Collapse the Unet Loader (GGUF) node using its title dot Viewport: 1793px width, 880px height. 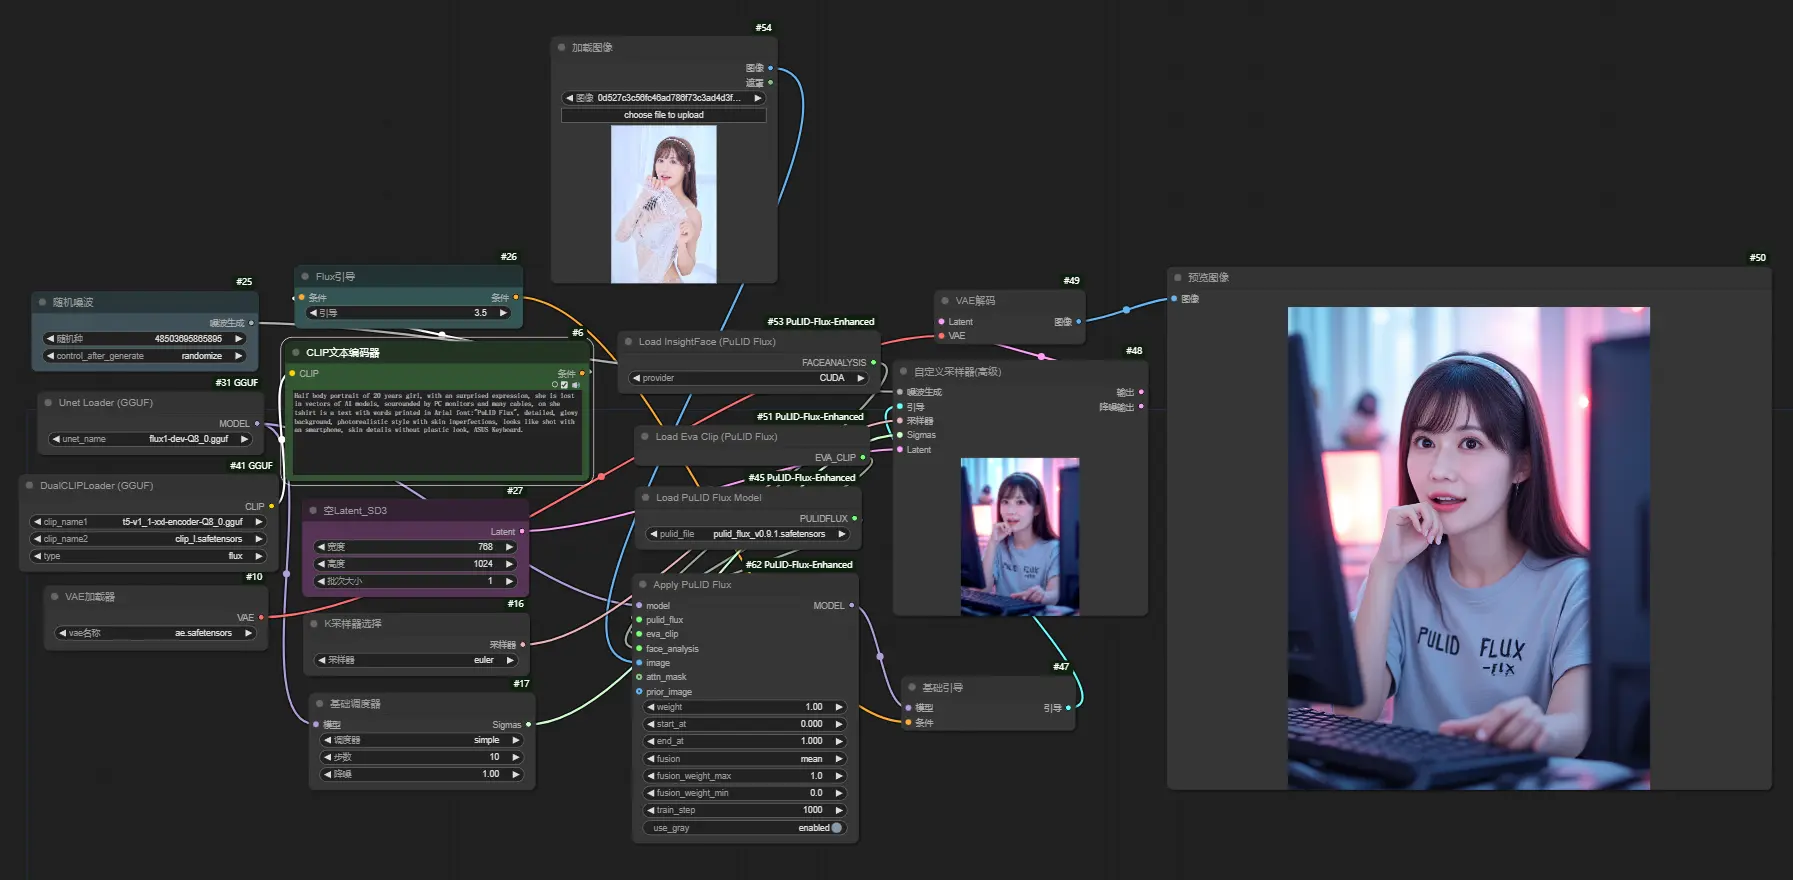[47, 403]
